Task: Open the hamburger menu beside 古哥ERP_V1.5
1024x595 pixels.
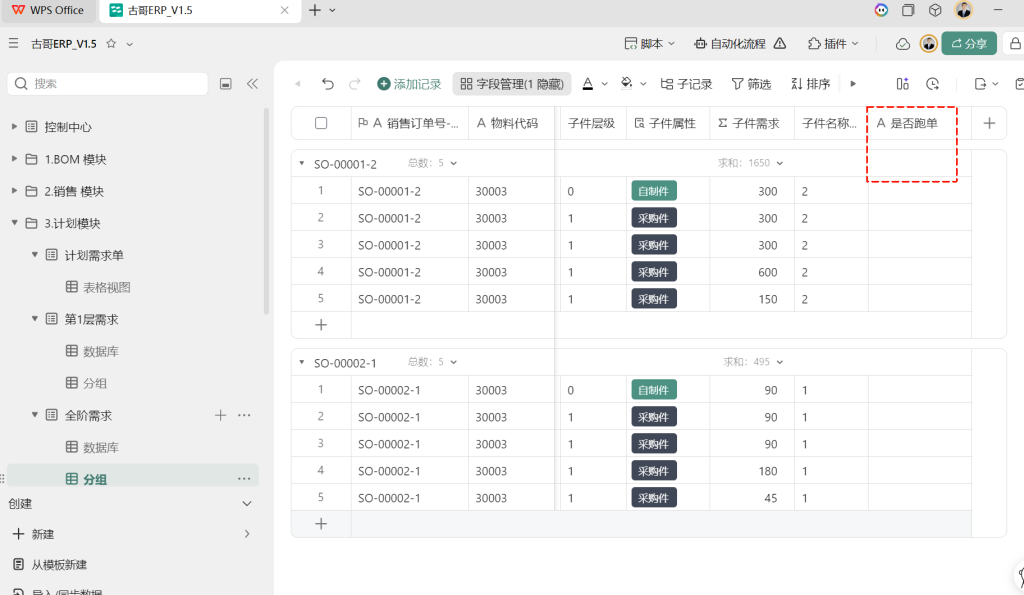Action: (x=14, y=44)
